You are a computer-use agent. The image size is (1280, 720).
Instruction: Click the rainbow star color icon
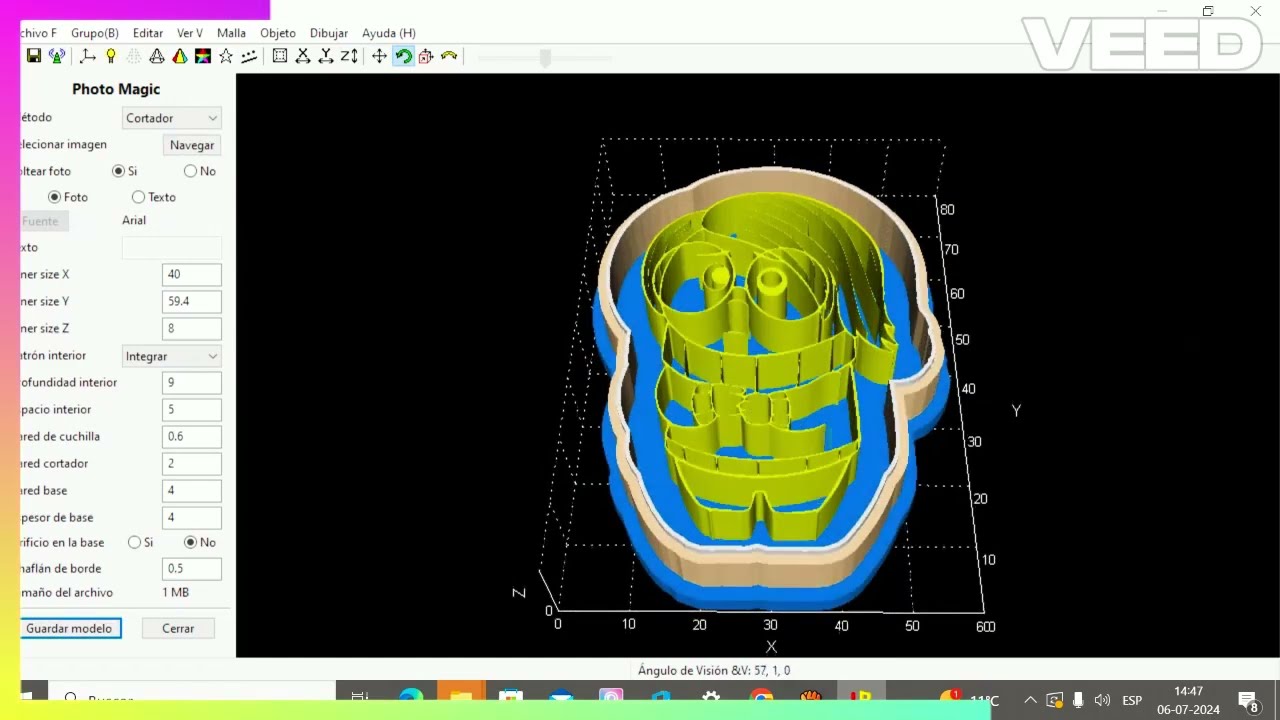point(203,56)
